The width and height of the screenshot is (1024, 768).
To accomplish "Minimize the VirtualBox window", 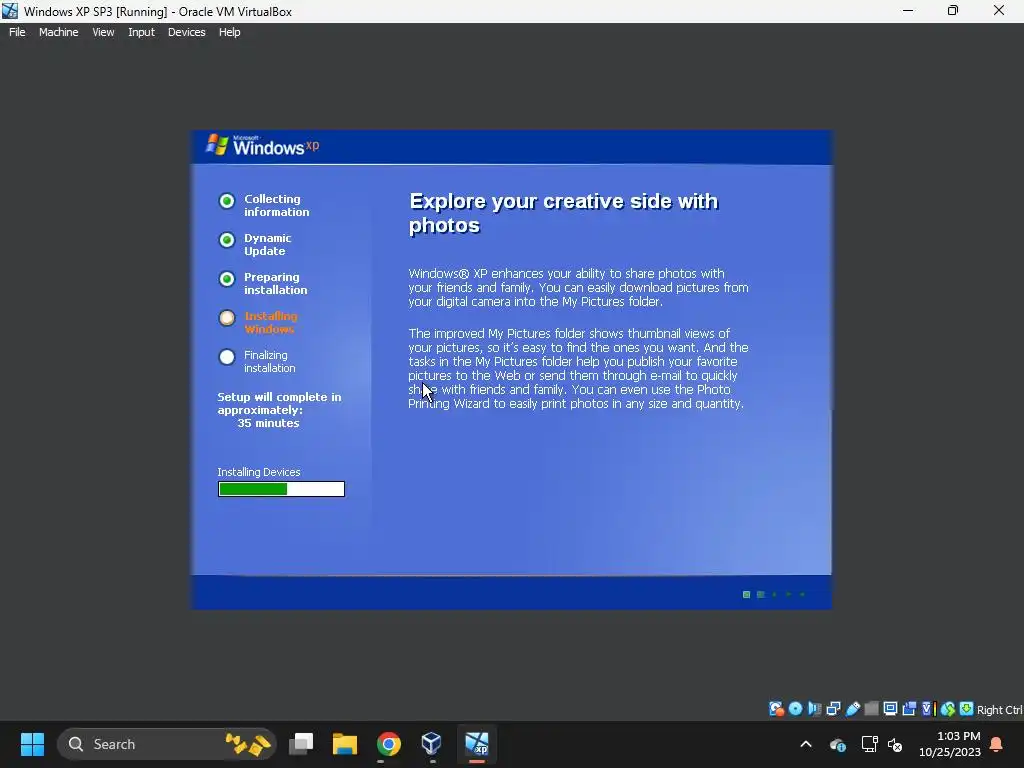I will click(x=908, y=11).
